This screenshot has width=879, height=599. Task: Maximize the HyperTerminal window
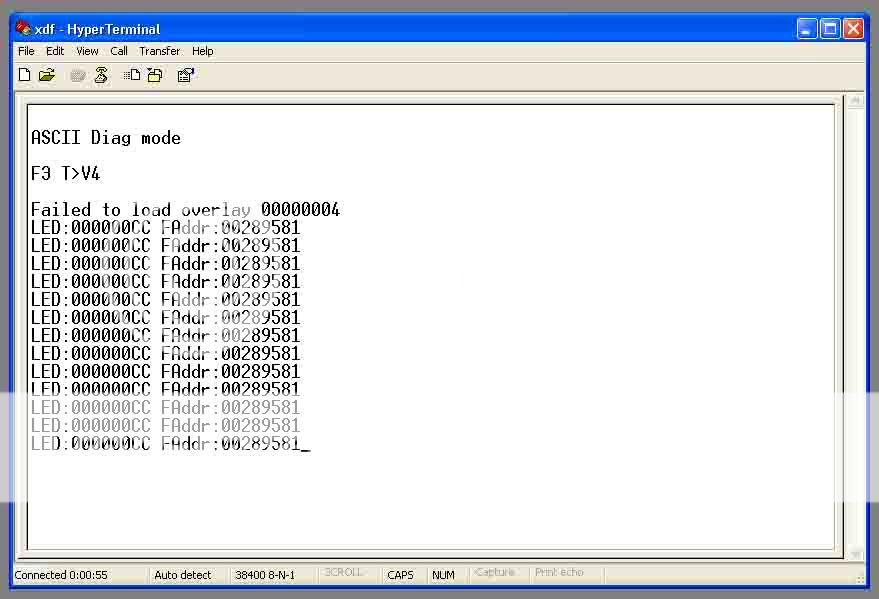(830, 29)
